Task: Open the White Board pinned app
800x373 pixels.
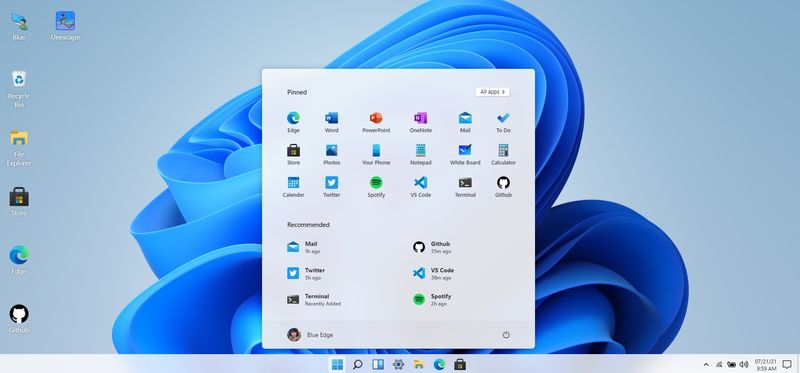Action: [x=465, y=155]
